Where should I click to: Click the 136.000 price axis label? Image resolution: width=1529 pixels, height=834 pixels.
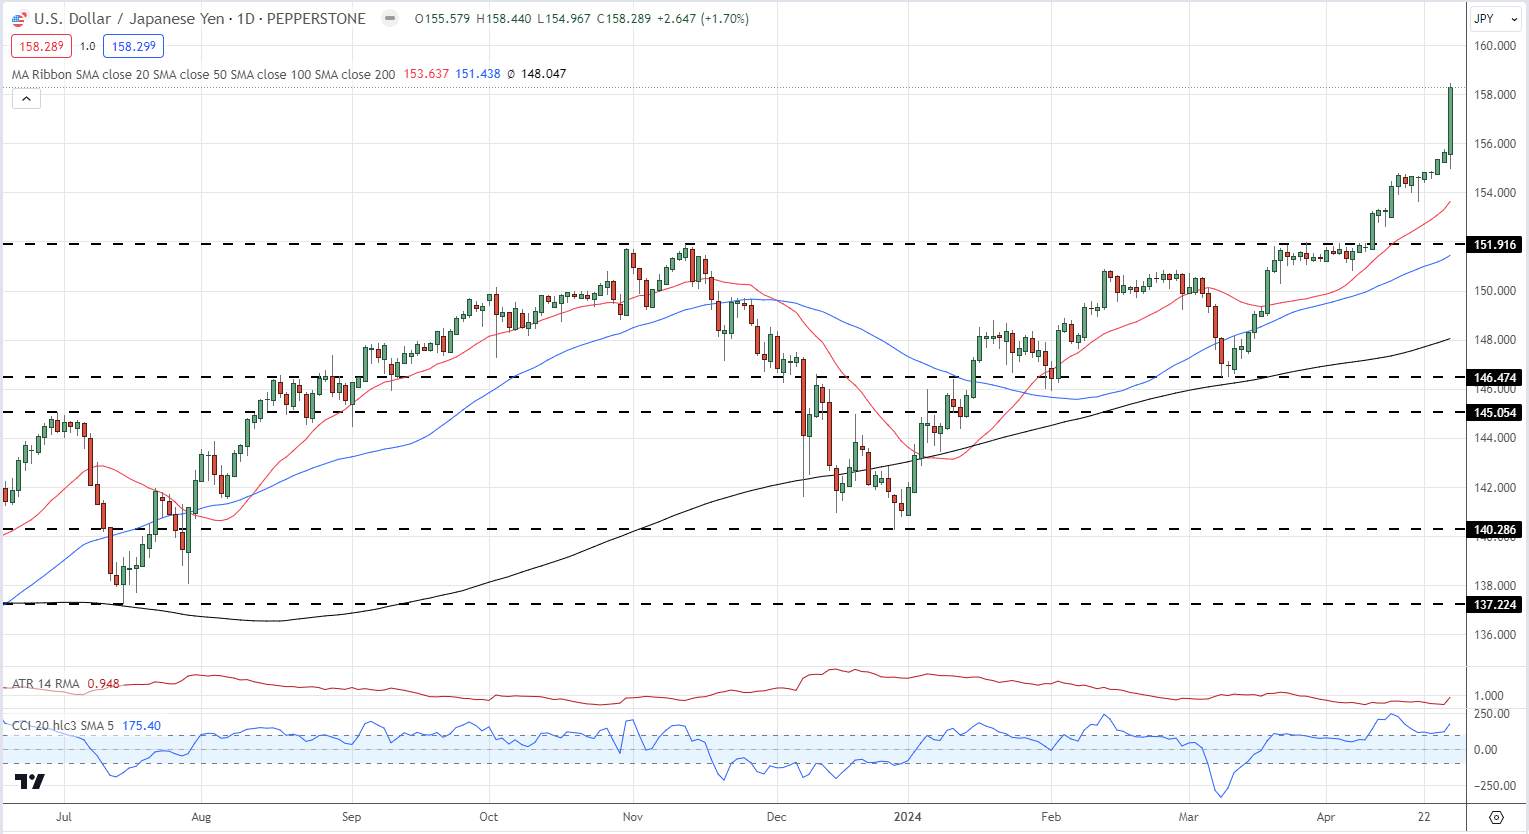(x=1495, y=635)
